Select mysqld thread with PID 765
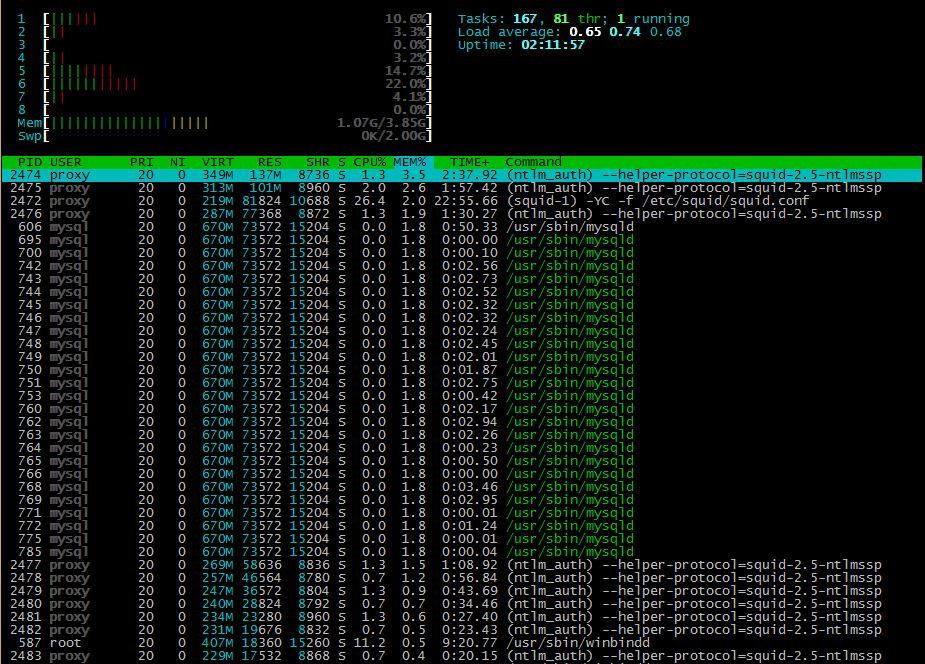 462,461
